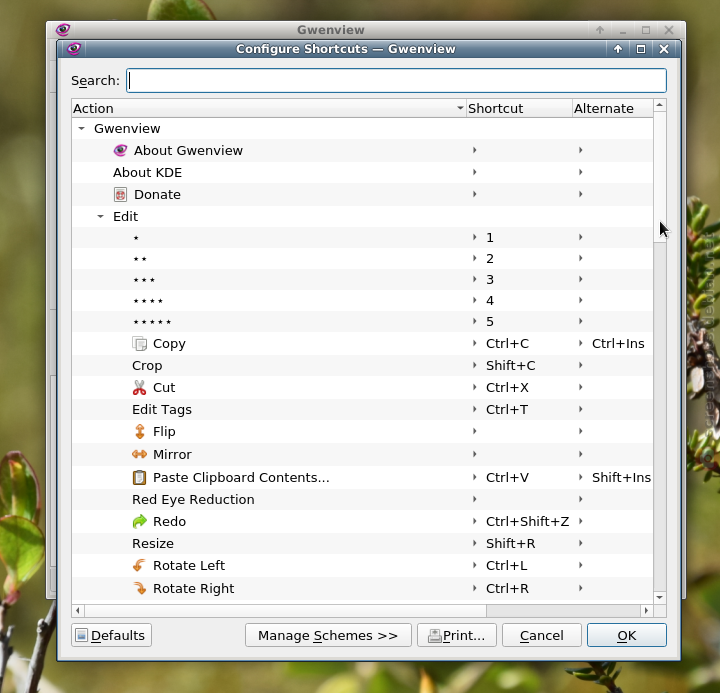Open the Action column sort arrow

460,108
